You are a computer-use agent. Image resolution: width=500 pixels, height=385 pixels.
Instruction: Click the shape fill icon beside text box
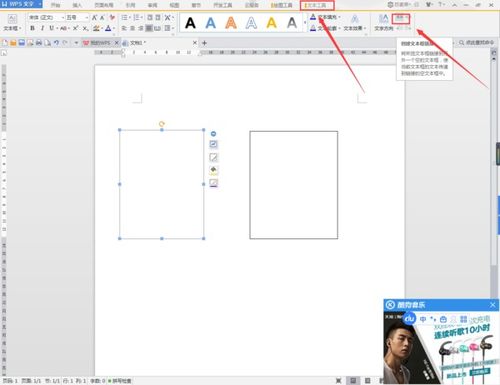(x=213, y=170)
